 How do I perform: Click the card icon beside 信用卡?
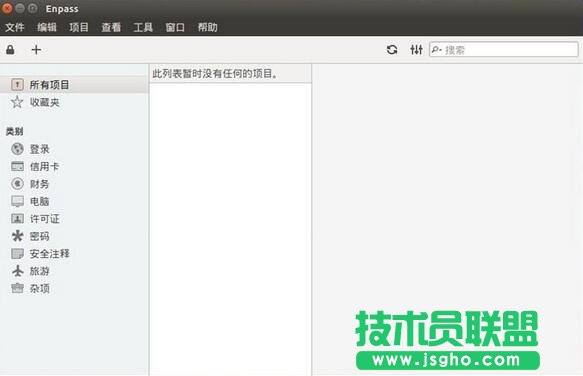pos(17,166)
